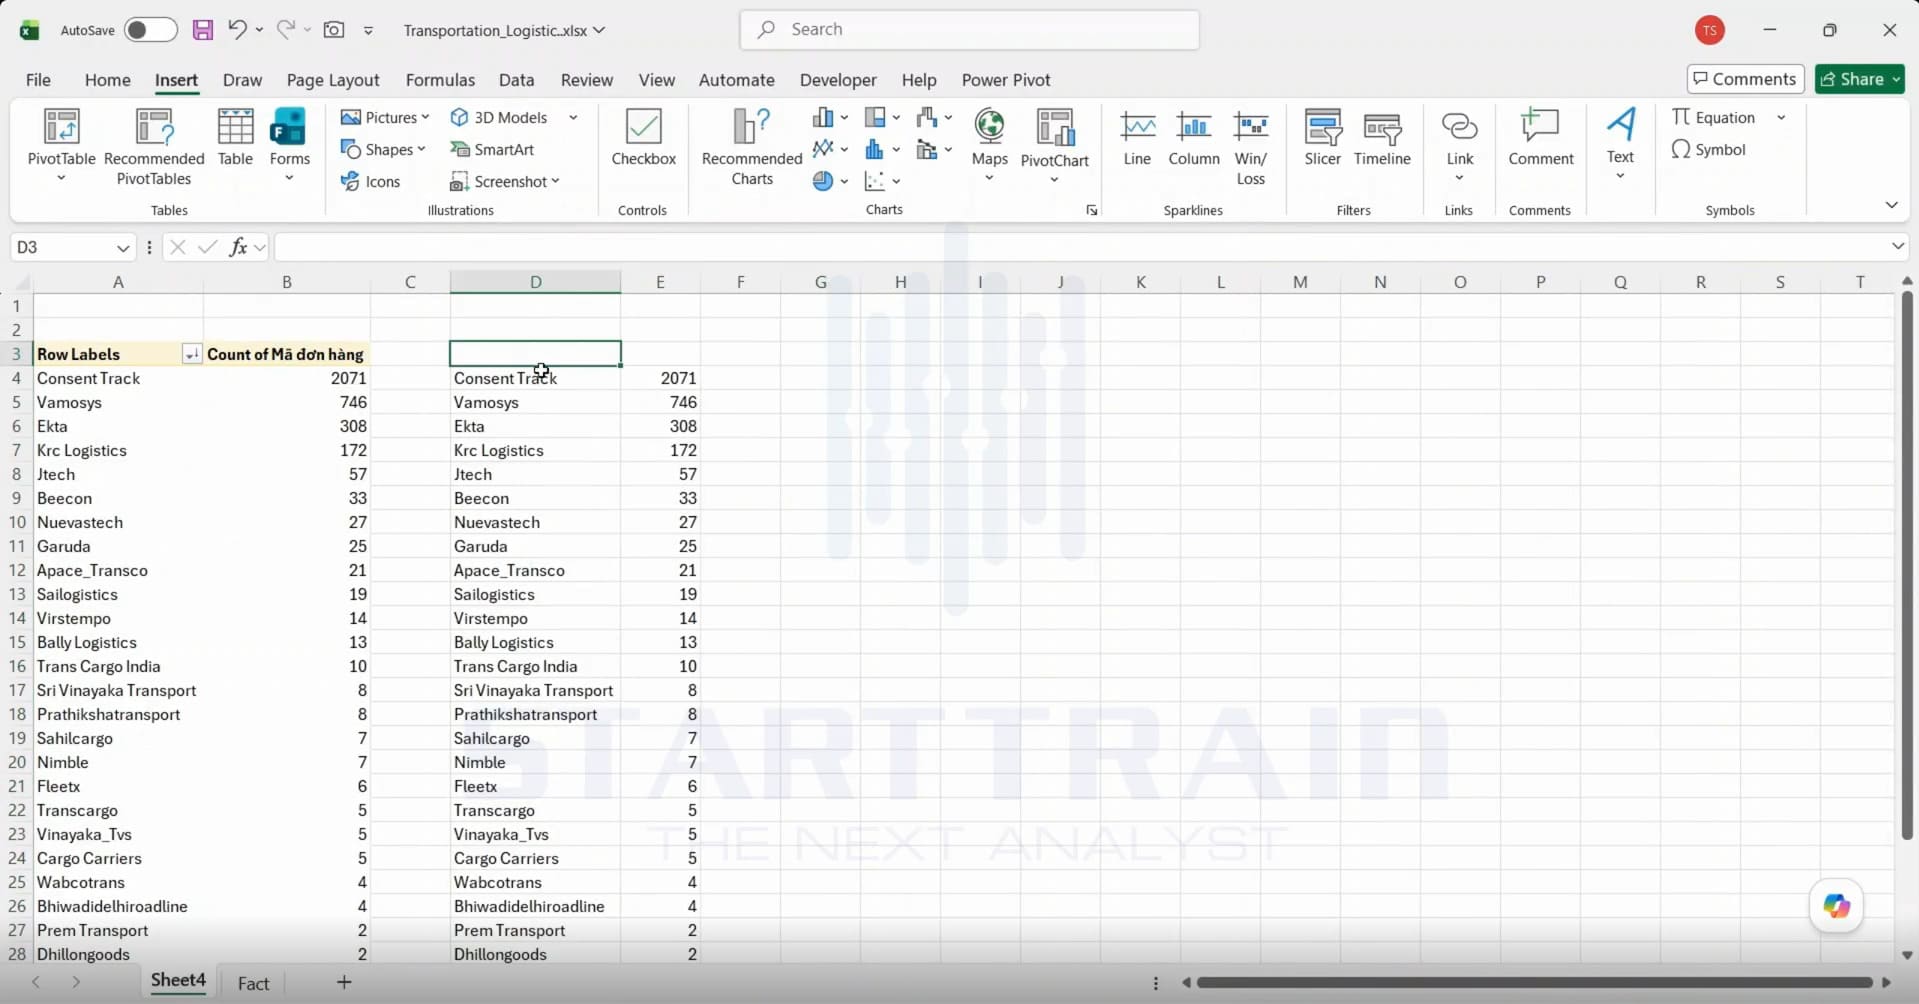Viewport: 1919px width, 1004px height.
Task: Expand the formula bar
Action: (1897, 246)
